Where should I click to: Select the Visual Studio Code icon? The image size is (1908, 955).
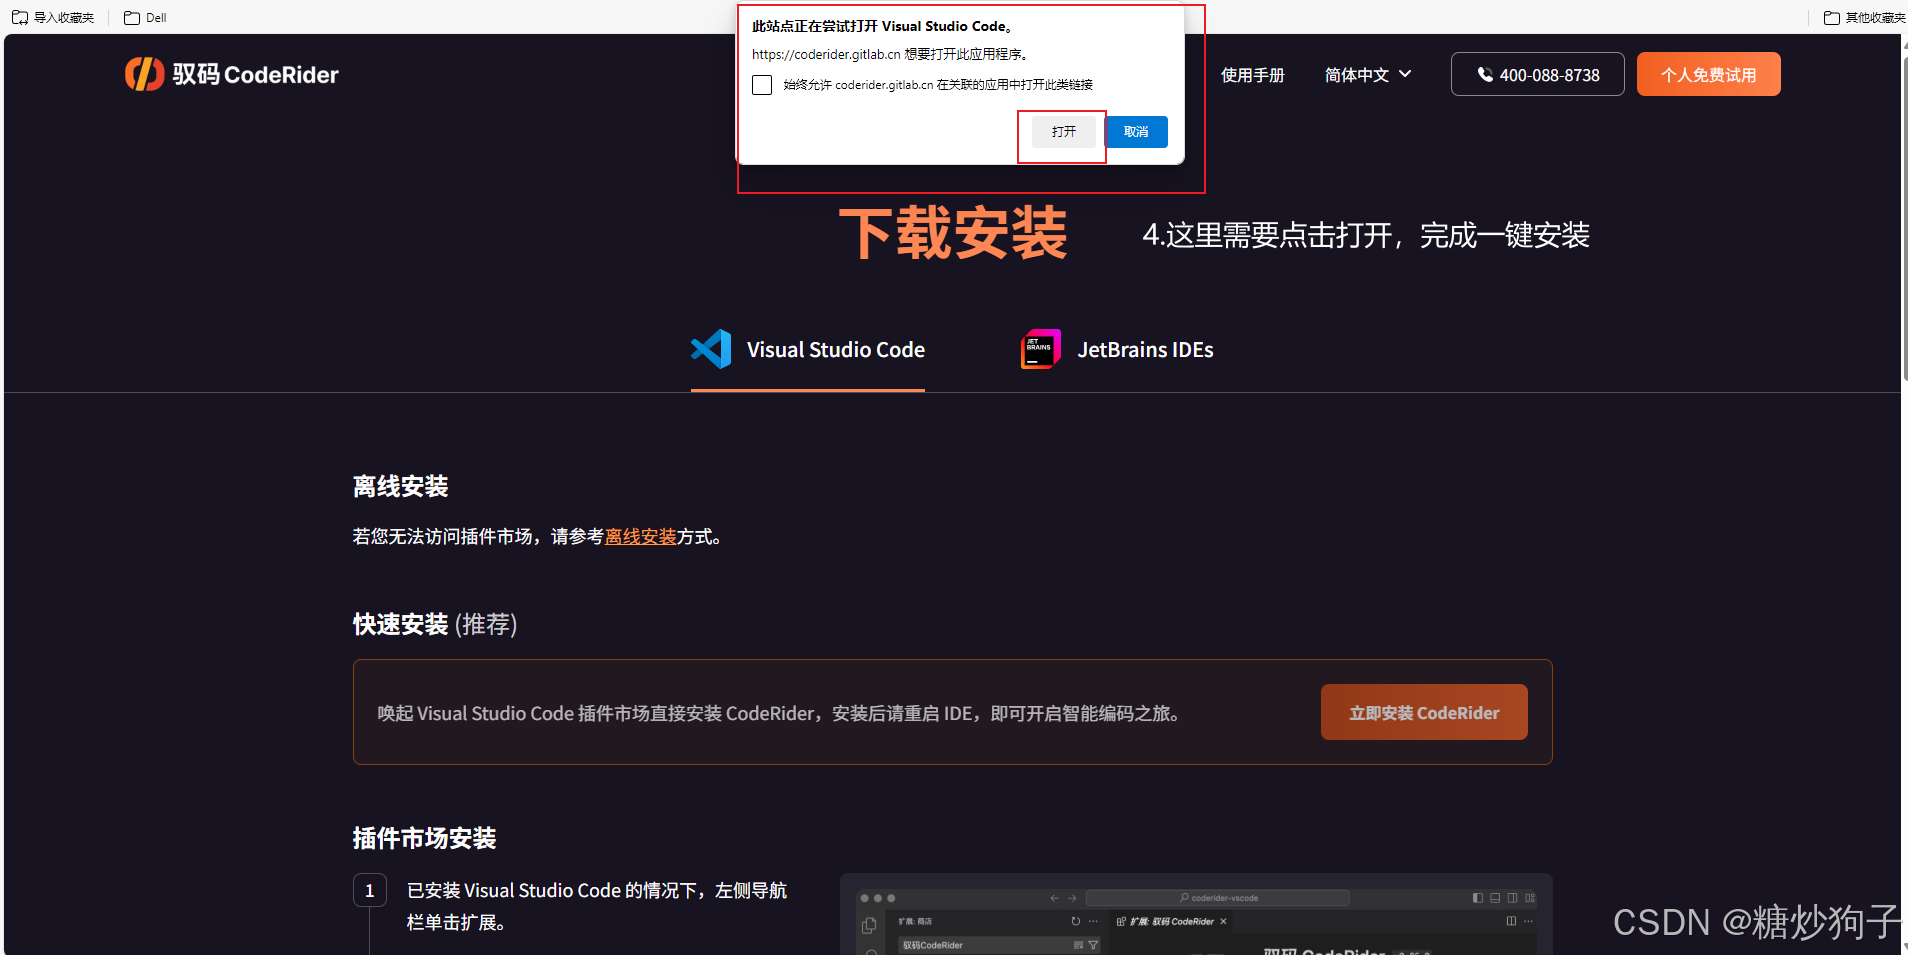click(x=710, y=349)
